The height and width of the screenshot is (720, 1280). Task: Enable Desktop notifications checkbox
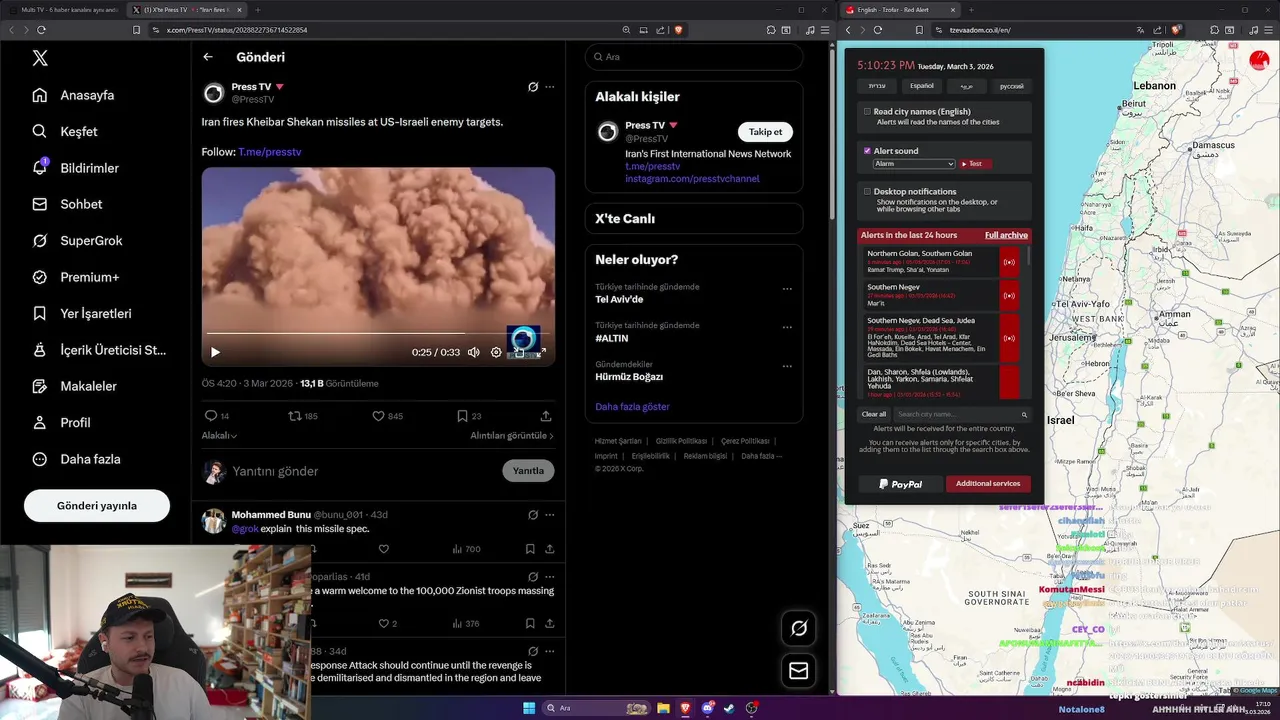click(x=867, y=191)
